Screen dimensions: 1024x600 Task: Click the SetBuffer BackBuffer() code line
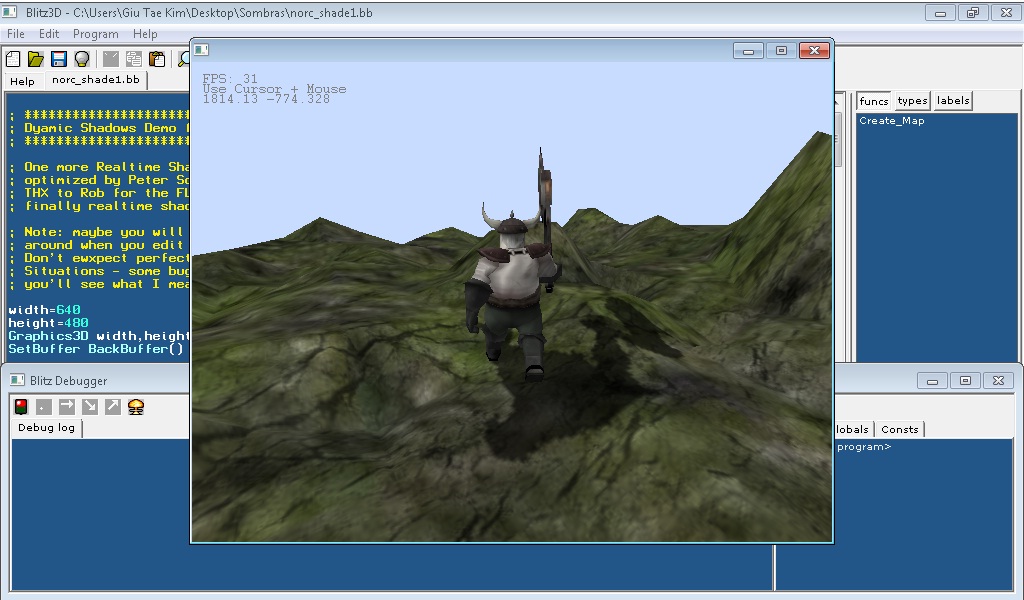click(x=96, y=349)
